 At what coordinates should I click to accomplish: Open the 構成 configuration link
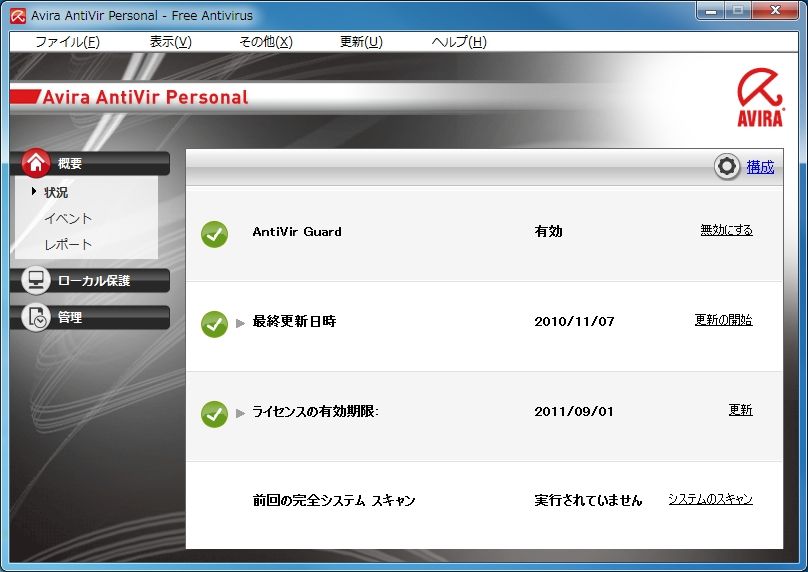pyautogui.click(x=761, y=166)
